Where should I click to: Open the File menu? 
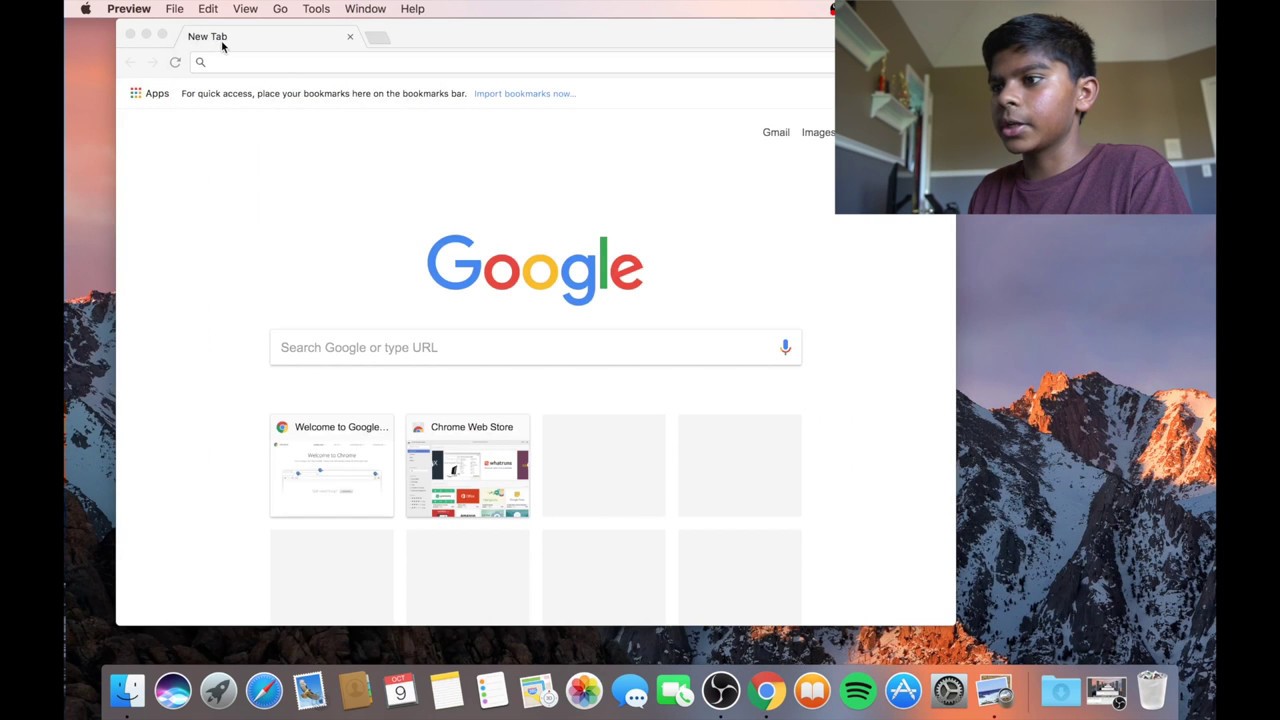(174, 9)
